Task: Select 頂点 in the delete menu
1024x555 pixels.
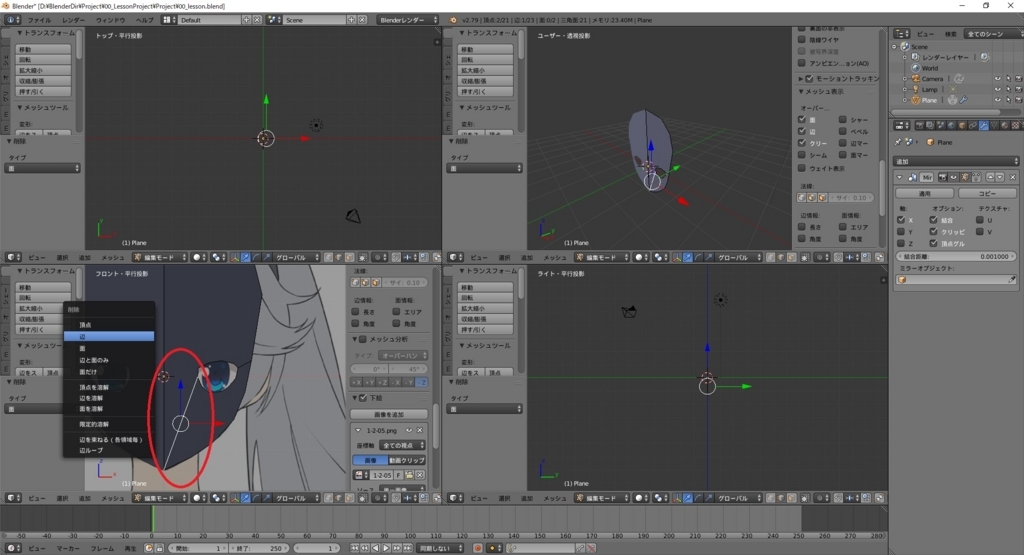Action: pos(108,325)
